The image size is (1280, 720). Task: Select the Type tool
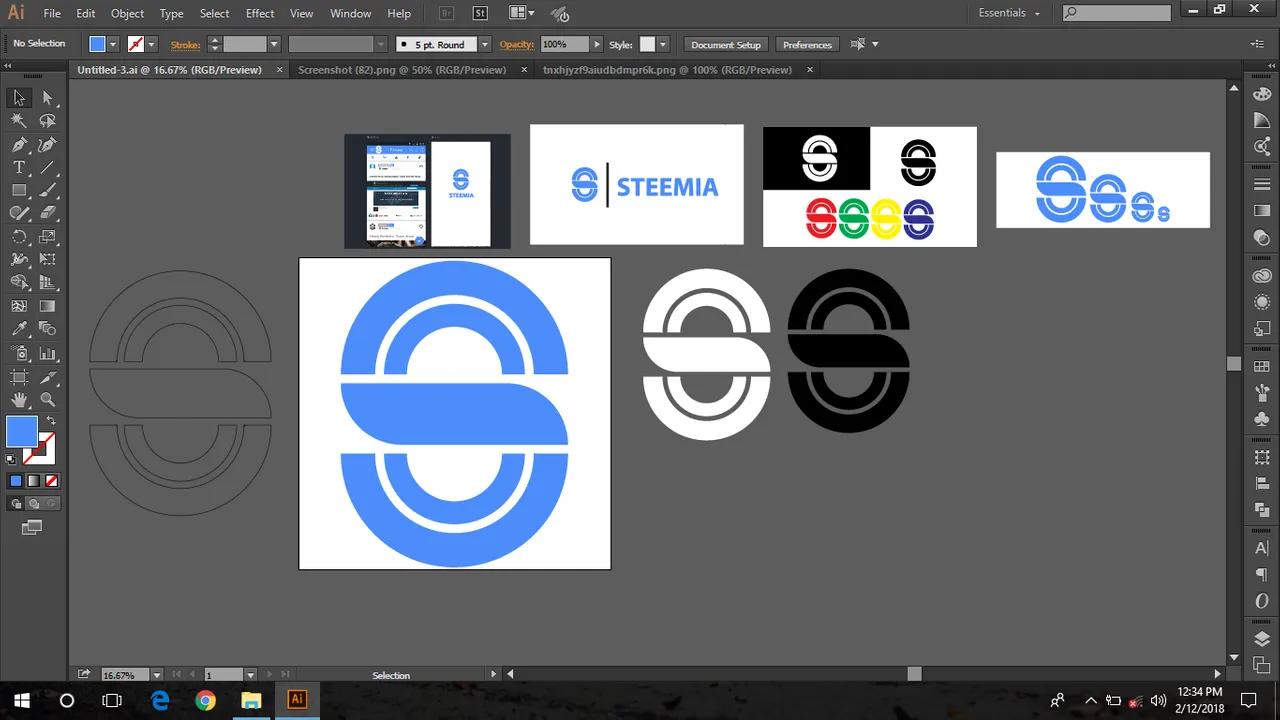pos(19,168)
